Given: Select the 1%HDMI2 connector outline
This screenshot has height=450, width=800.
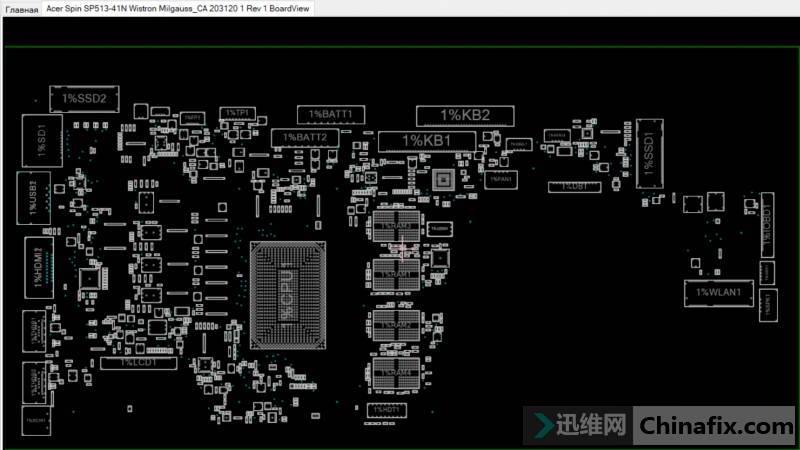Looking at the screenshot, I should point(39,268).
